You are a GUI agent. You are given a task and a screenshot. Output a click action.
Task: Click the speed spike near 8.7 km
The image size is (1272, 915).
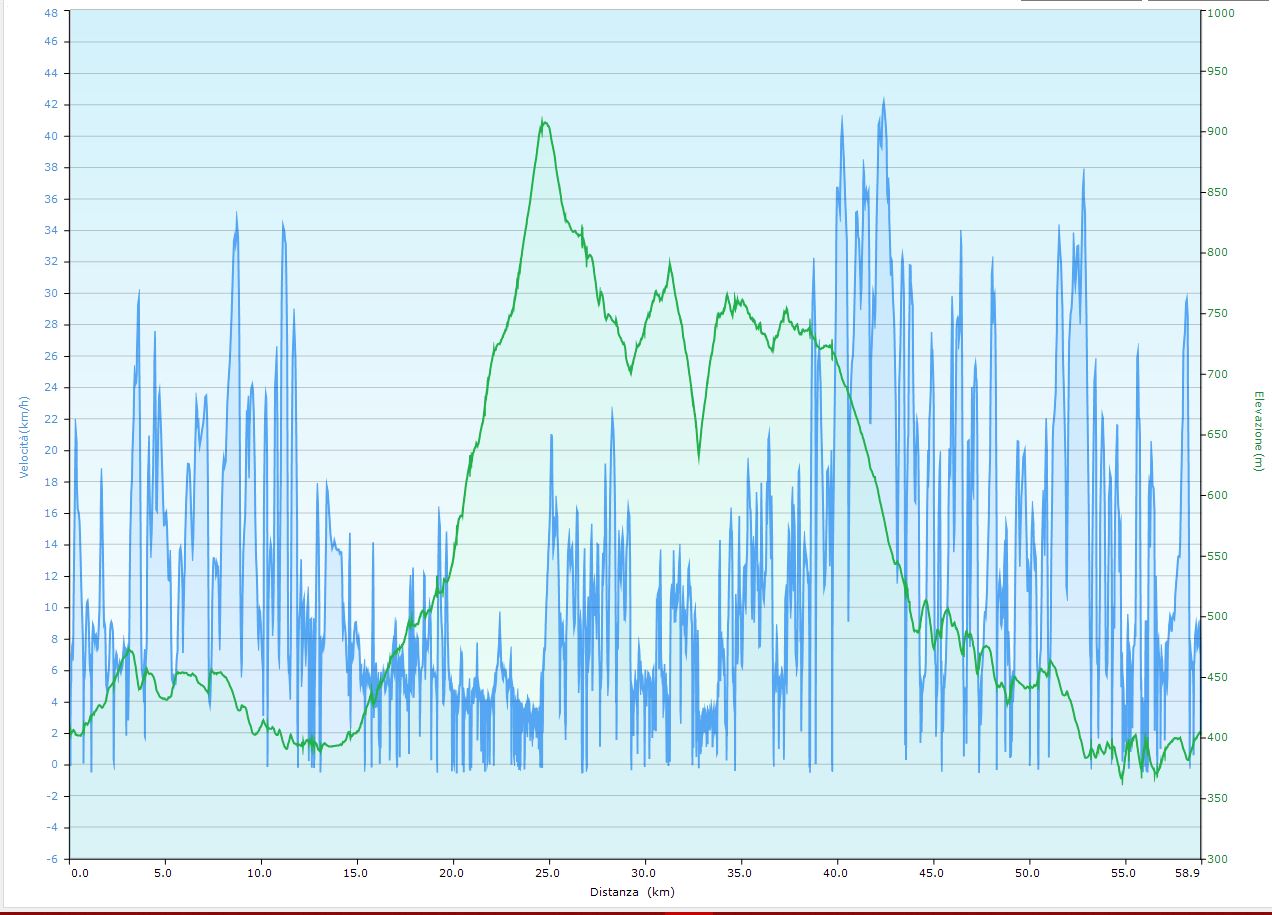coord(236,214)
